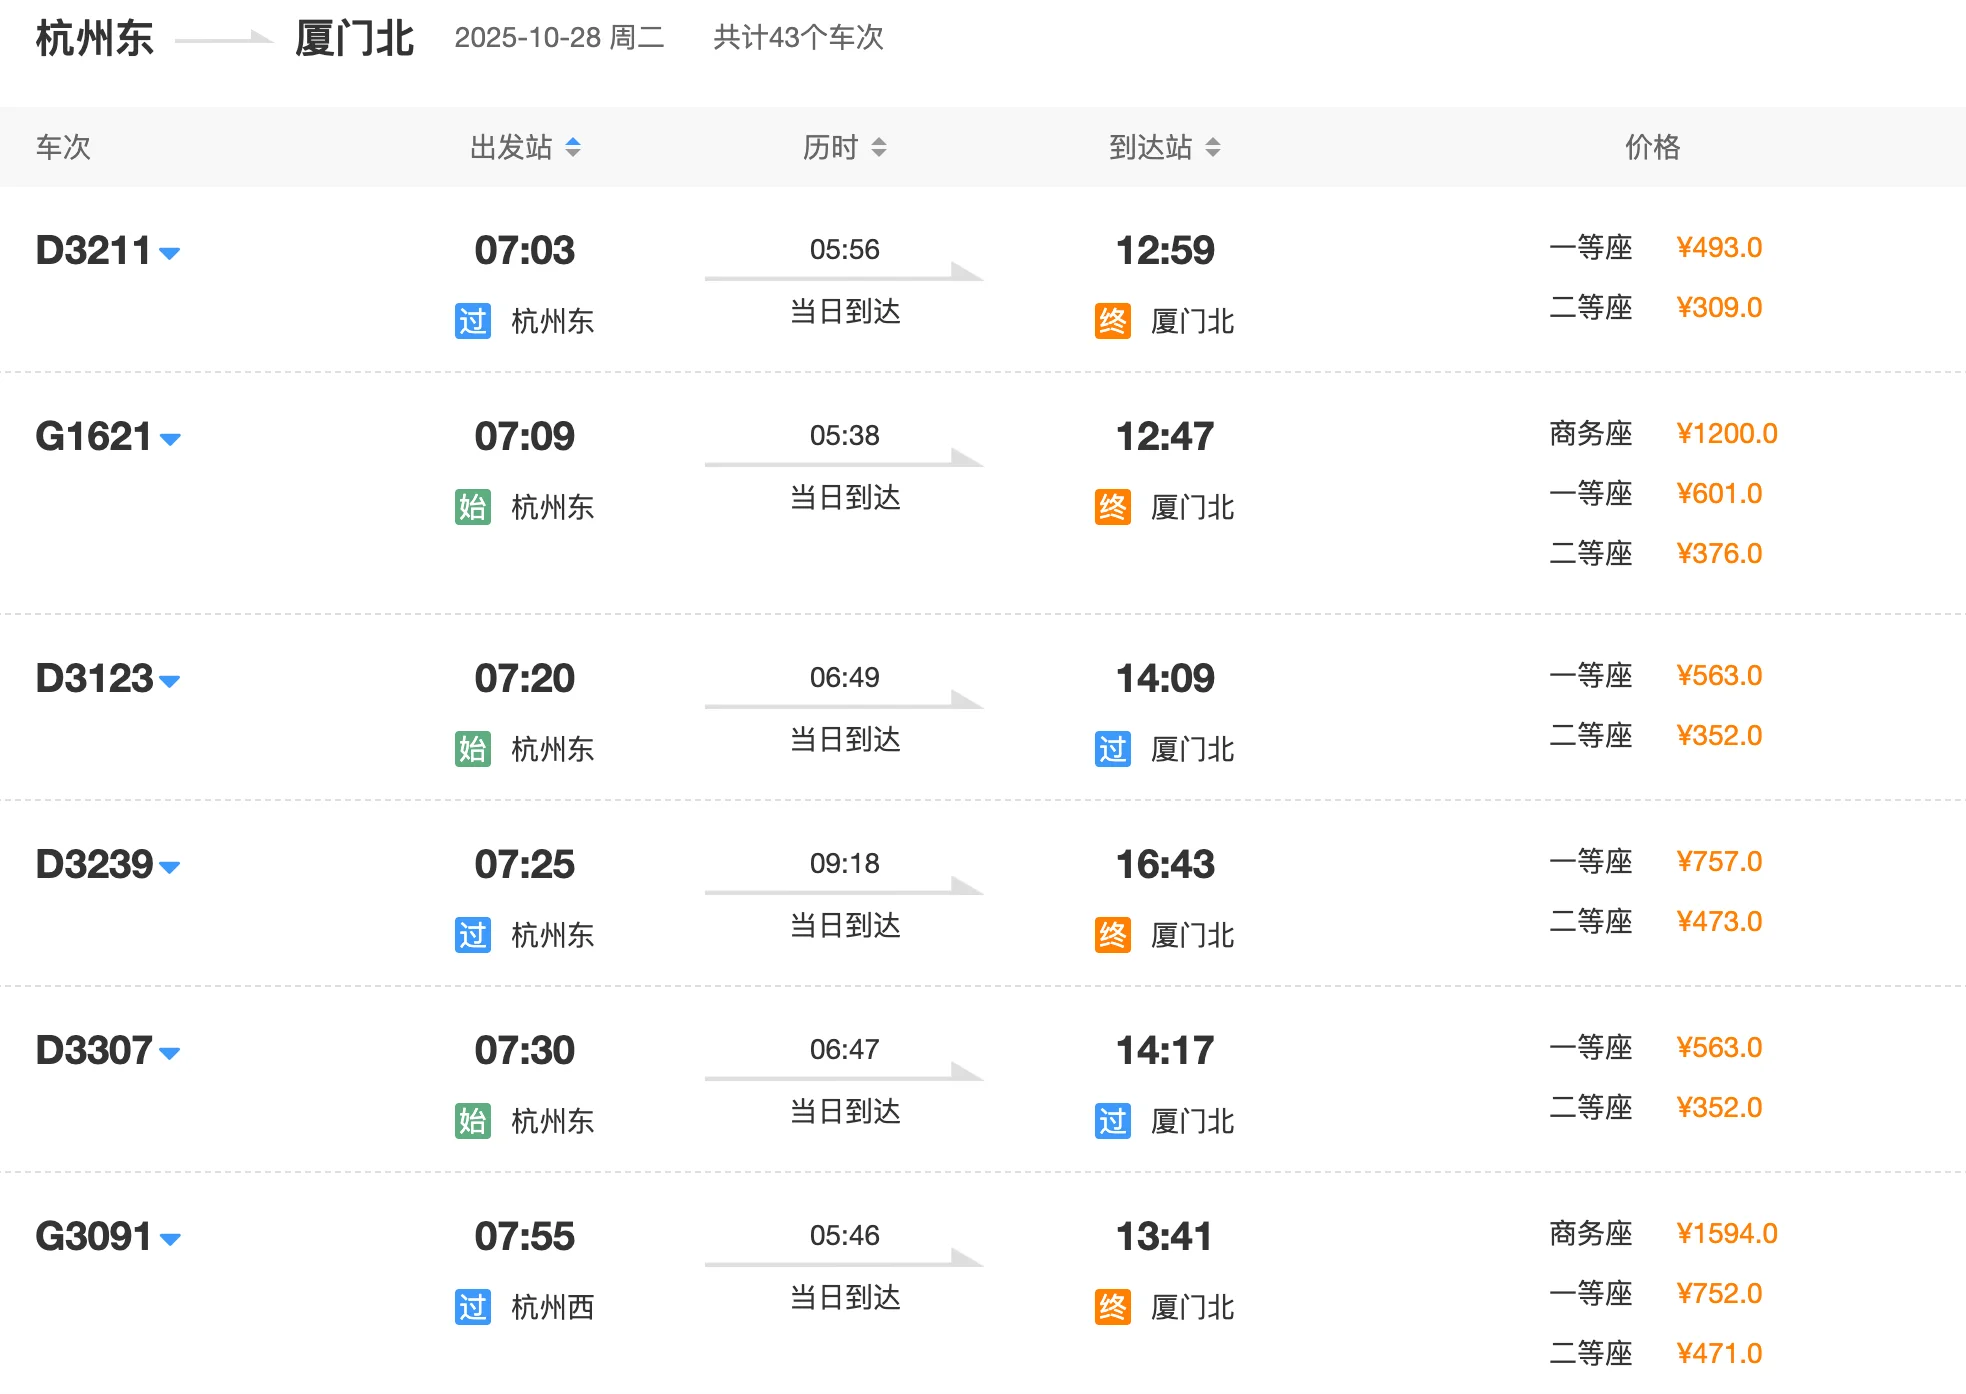Click the orange 终 badge for G3091 arrival

[1112, 1307]
